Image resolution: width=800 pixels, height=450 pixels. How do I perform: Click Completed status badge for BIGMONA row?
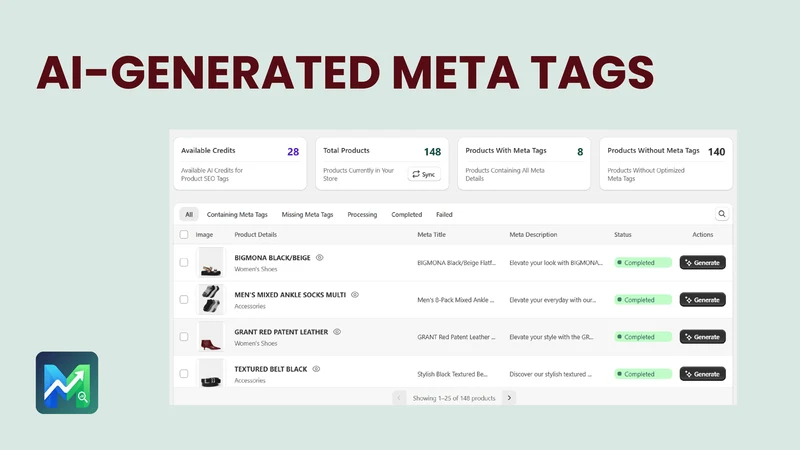(x=643, y=262)
